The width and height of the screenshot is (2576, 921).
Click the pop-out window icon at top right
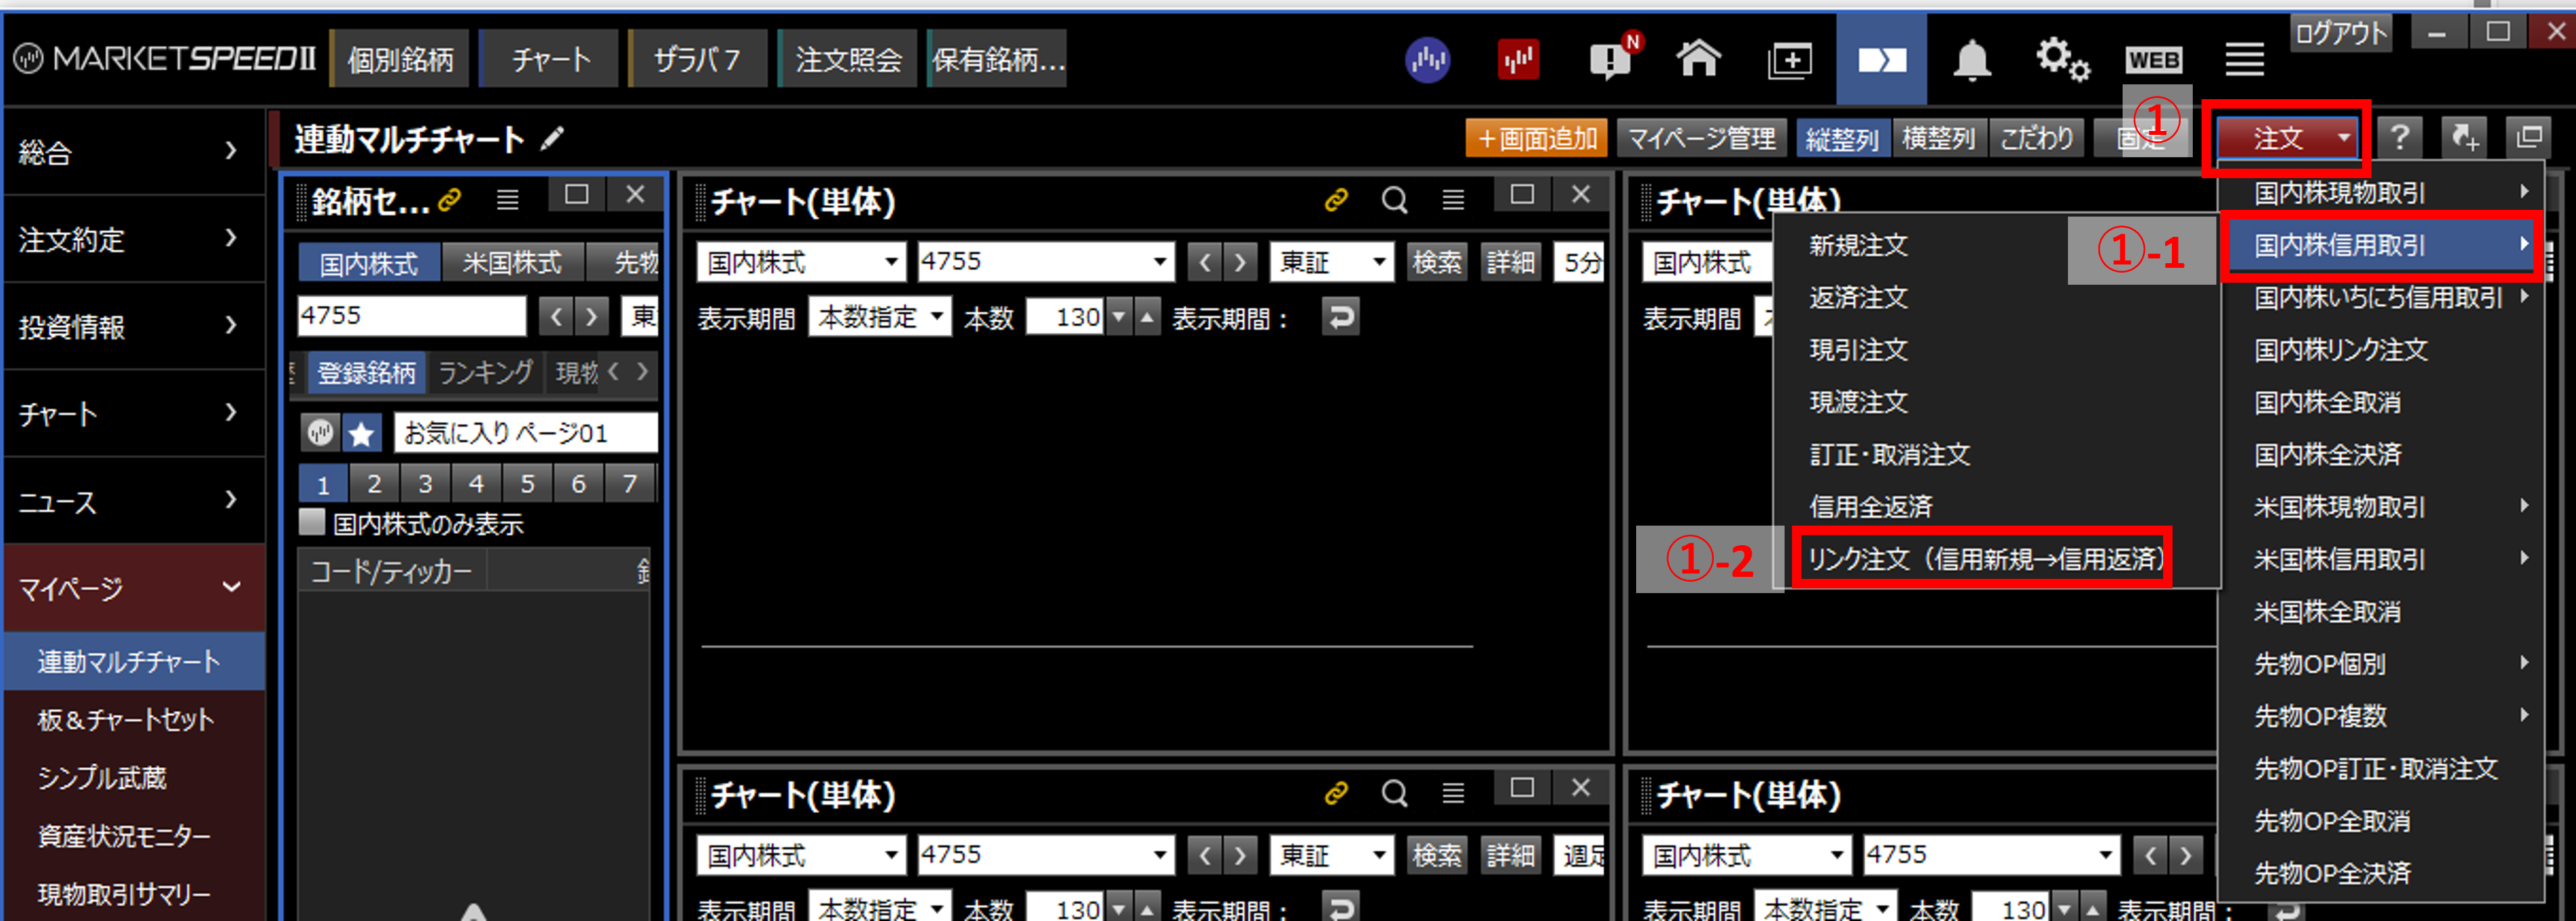pos(2529,137)
